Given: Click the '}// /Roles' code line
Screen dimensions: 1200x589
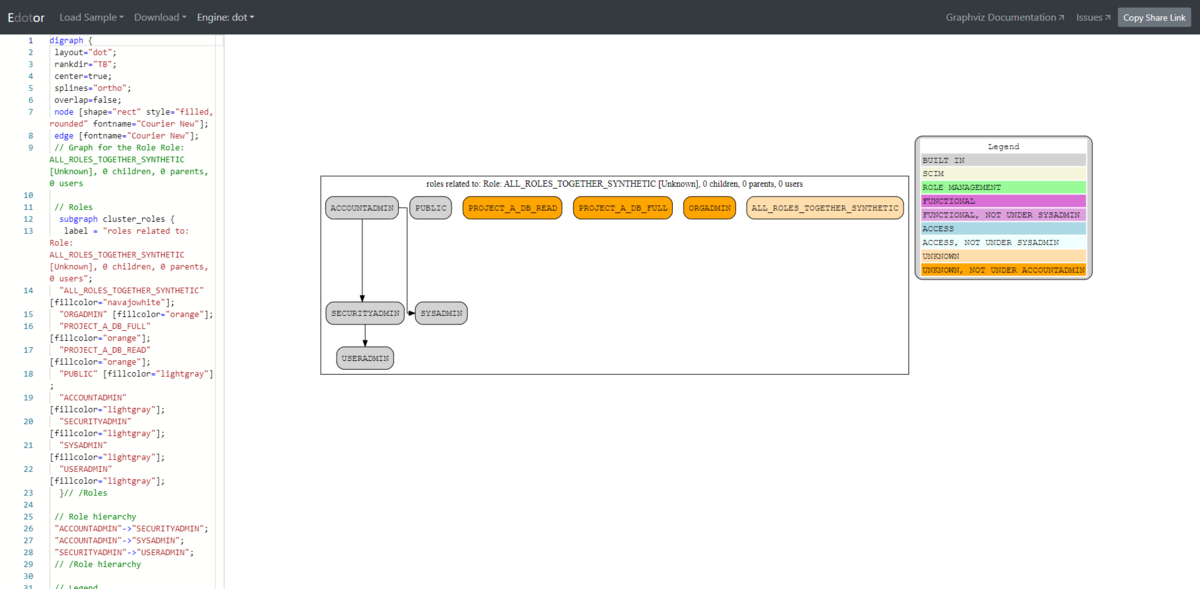Looking at the screenshot, I should tap(83, 493).
